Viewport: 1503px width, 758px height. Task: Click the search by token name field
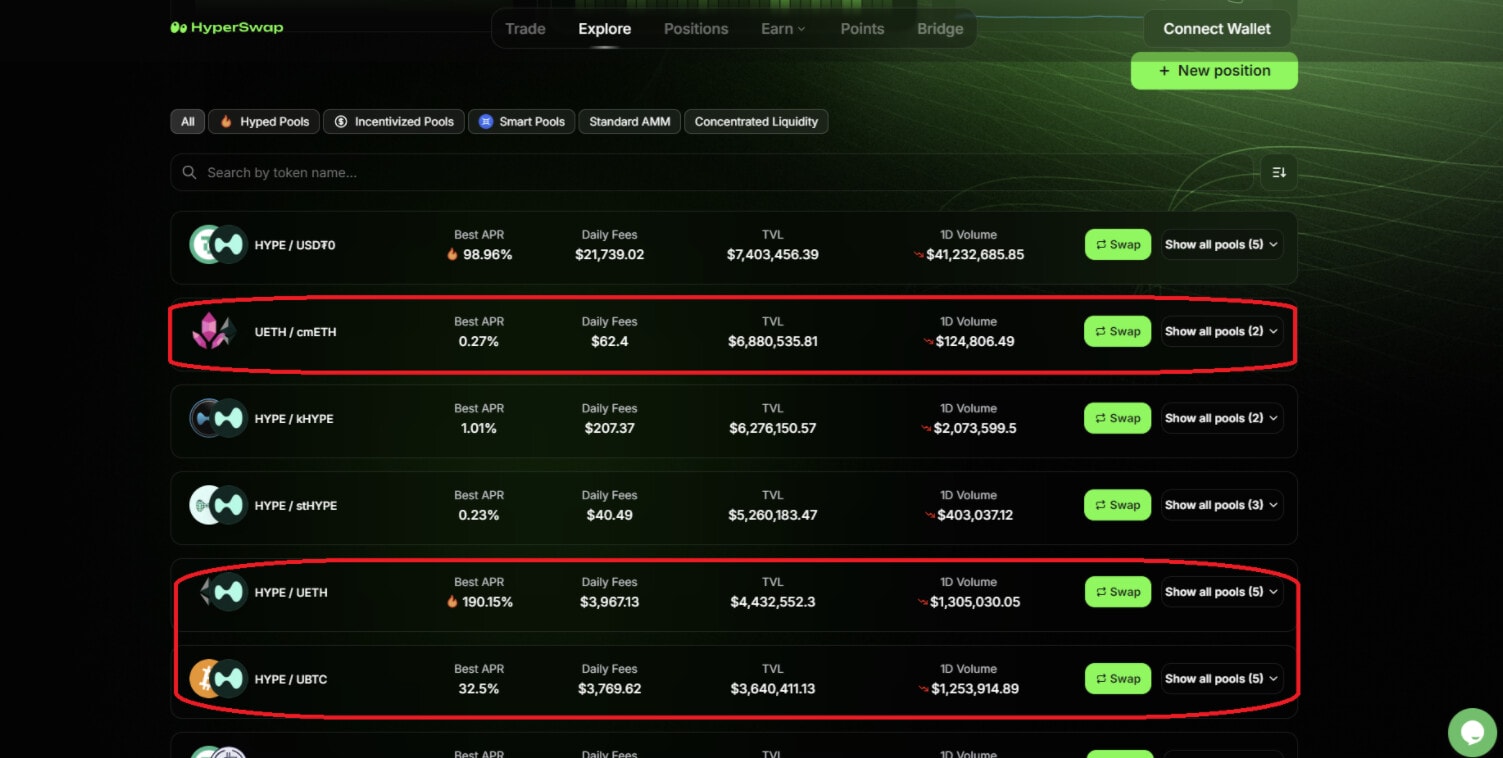click(x=711, y=173)
